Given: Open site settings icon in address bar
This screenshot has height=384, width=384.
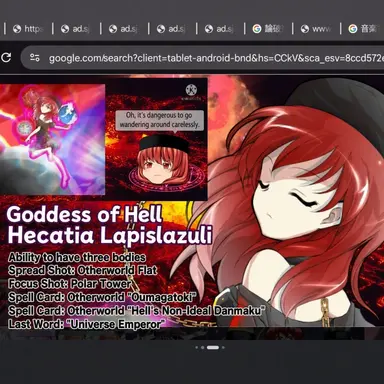Looking at the screenshot, I should click(35, 58).
